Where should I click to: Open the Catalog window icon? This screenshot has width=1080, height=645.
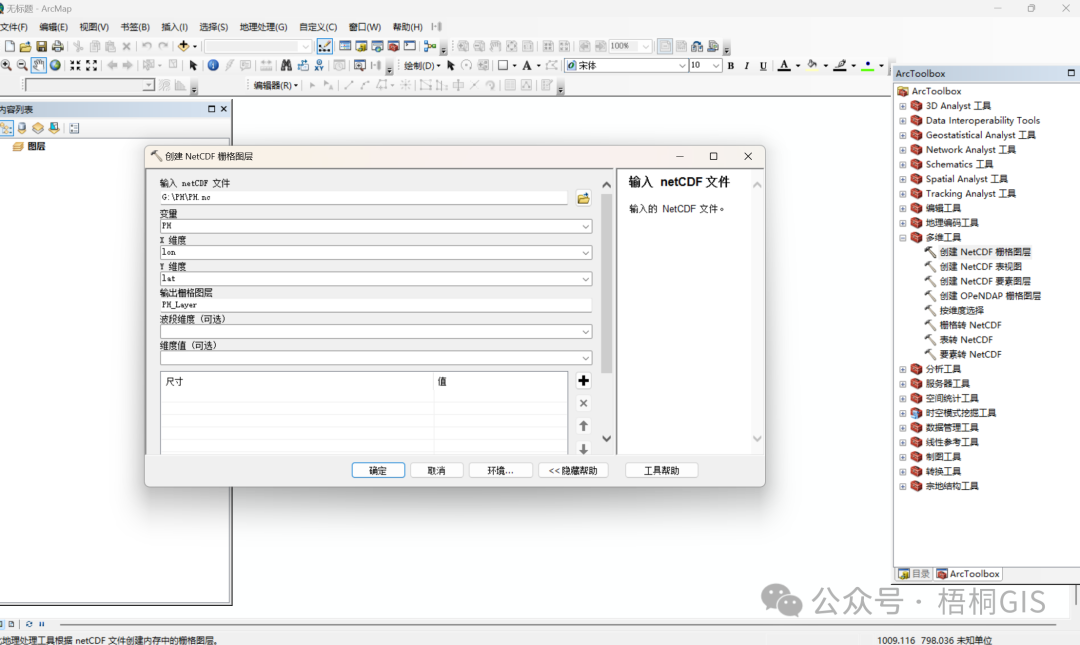(361, 46)
